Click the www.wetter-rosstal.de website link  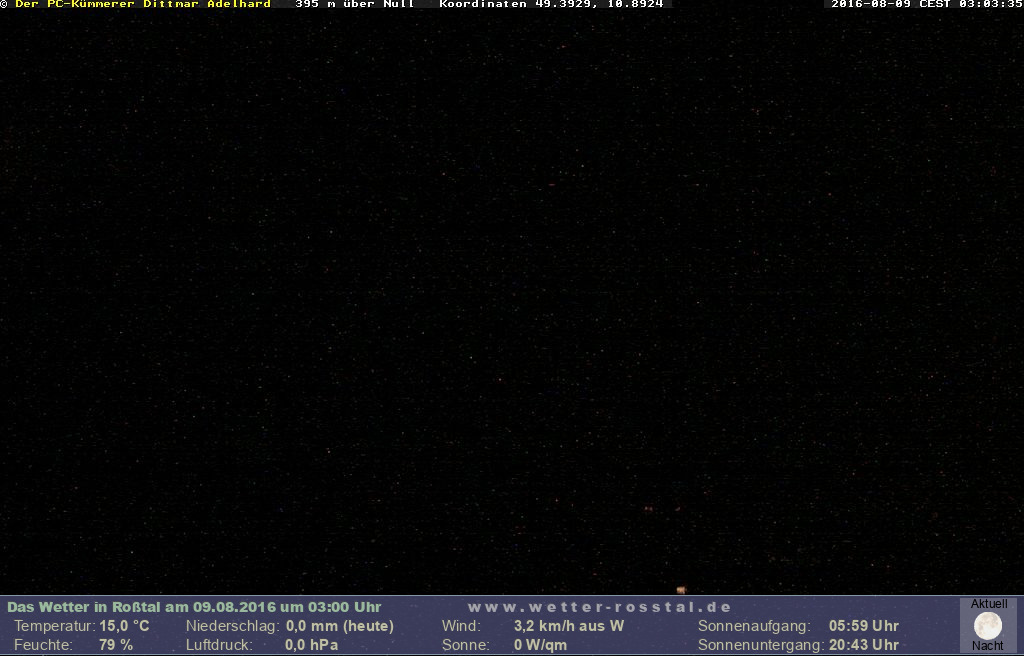click(600, 607)
